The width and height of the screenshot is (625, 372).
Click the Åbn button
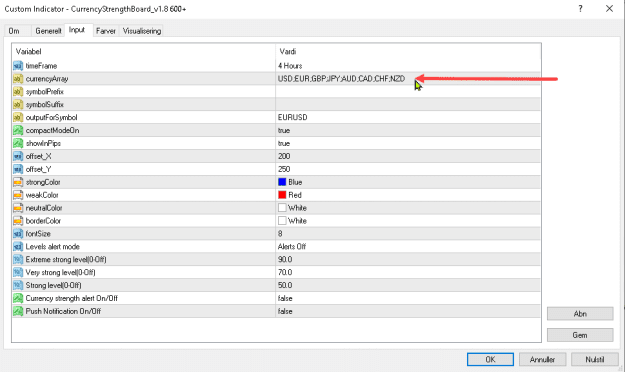point(580,314)
